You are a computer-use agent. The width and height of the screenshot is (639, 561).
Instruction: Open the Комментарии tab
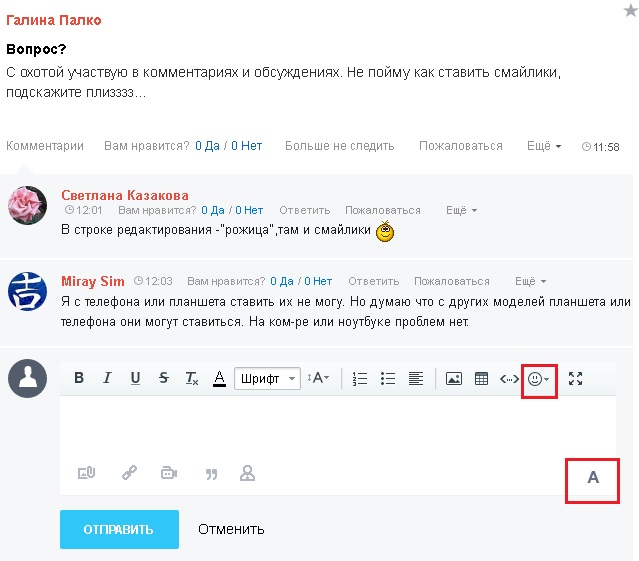pos(45,146)
